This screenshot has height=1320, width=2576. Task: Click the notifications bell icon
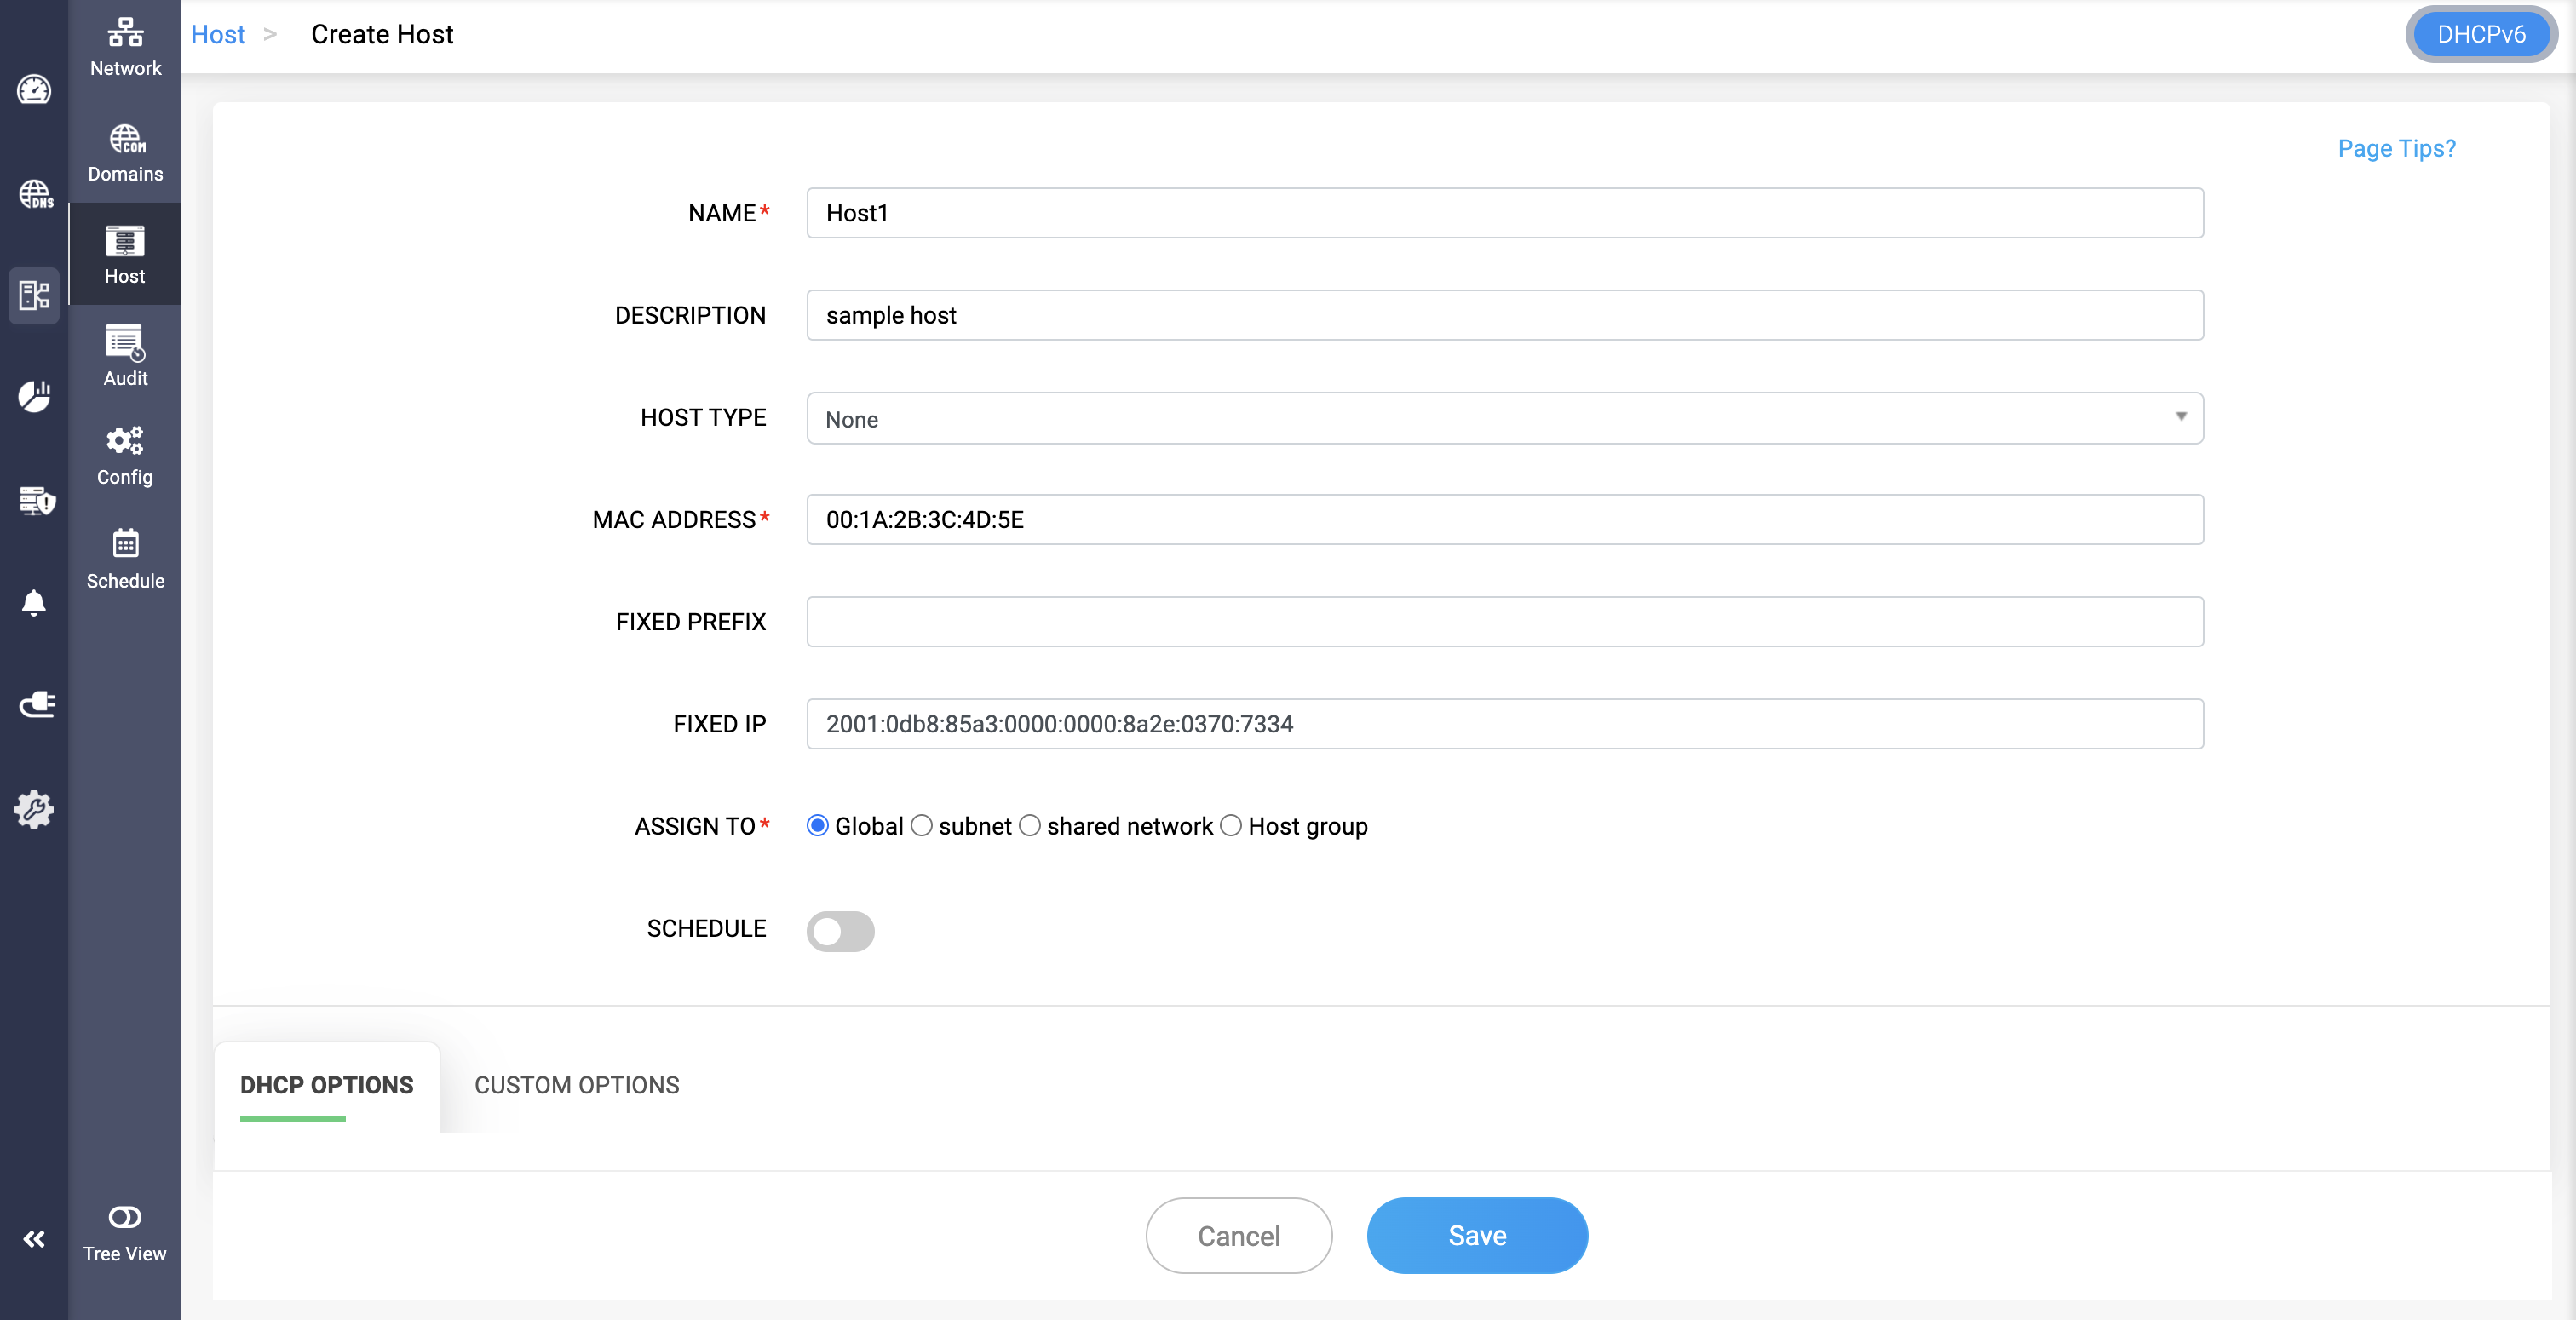(x=34, y=603)
